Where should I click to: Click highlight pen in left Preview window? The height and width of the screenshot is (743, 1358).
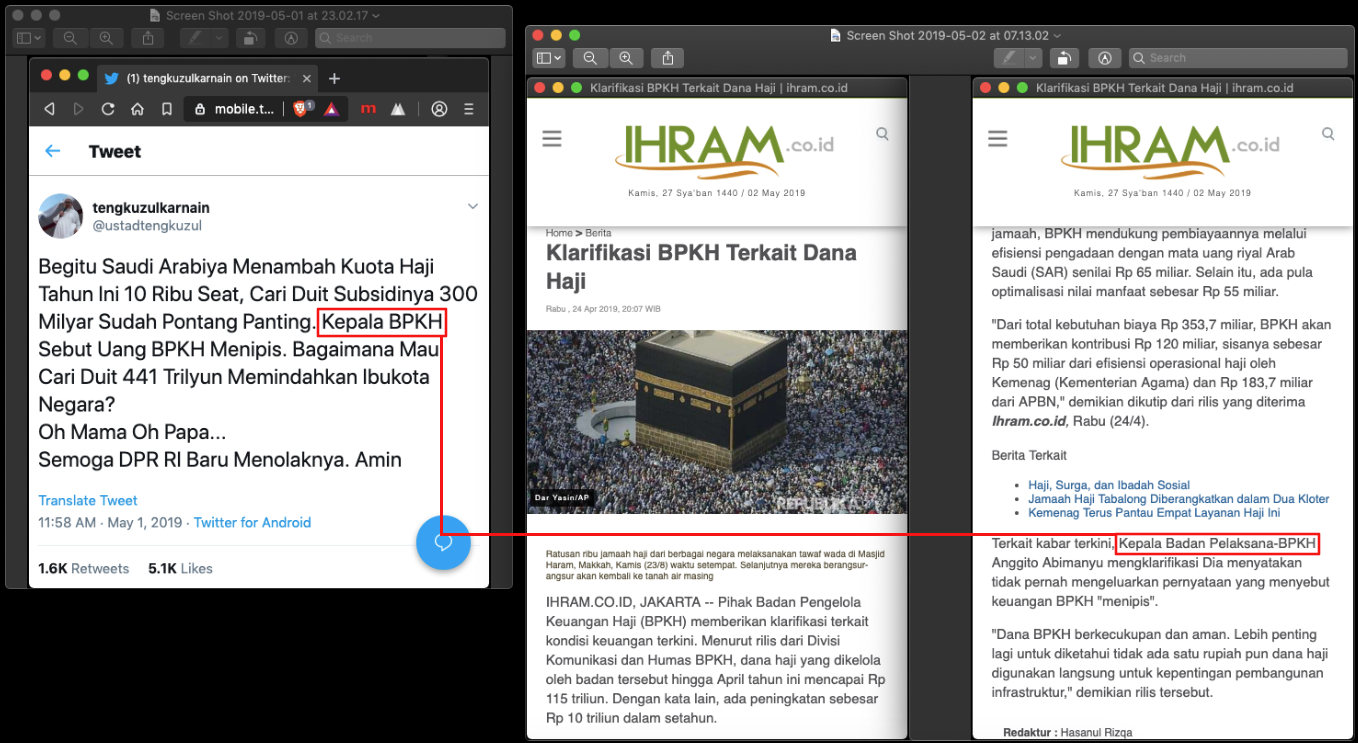[197, 38]
